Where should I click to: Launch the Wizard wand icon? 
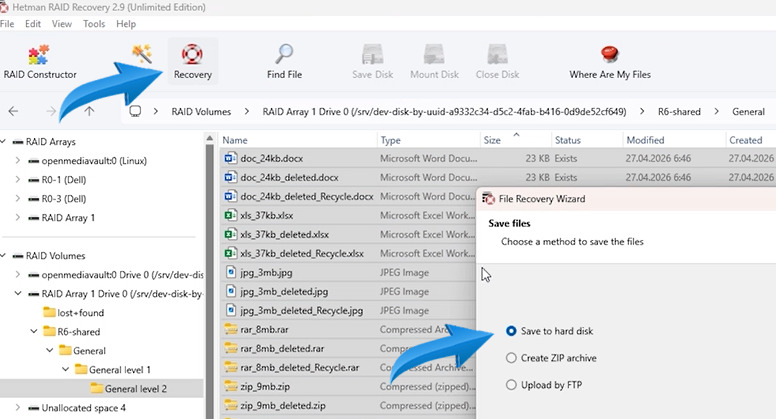[x=142, y=53]
